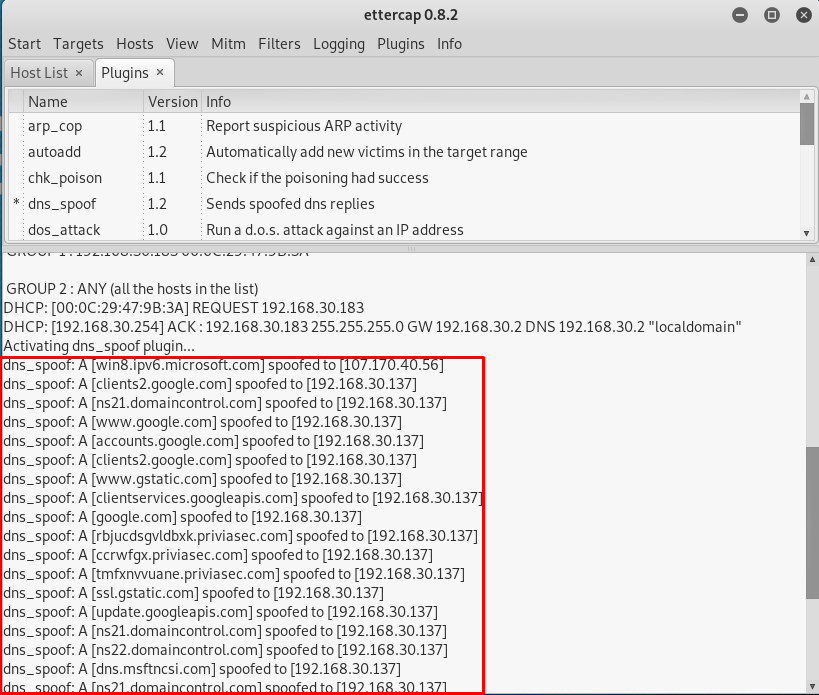Click the DHCP REQUEST 192.168.30.183 log line
The width and height of the screenshot is (819, 695).
click(184, 308)
